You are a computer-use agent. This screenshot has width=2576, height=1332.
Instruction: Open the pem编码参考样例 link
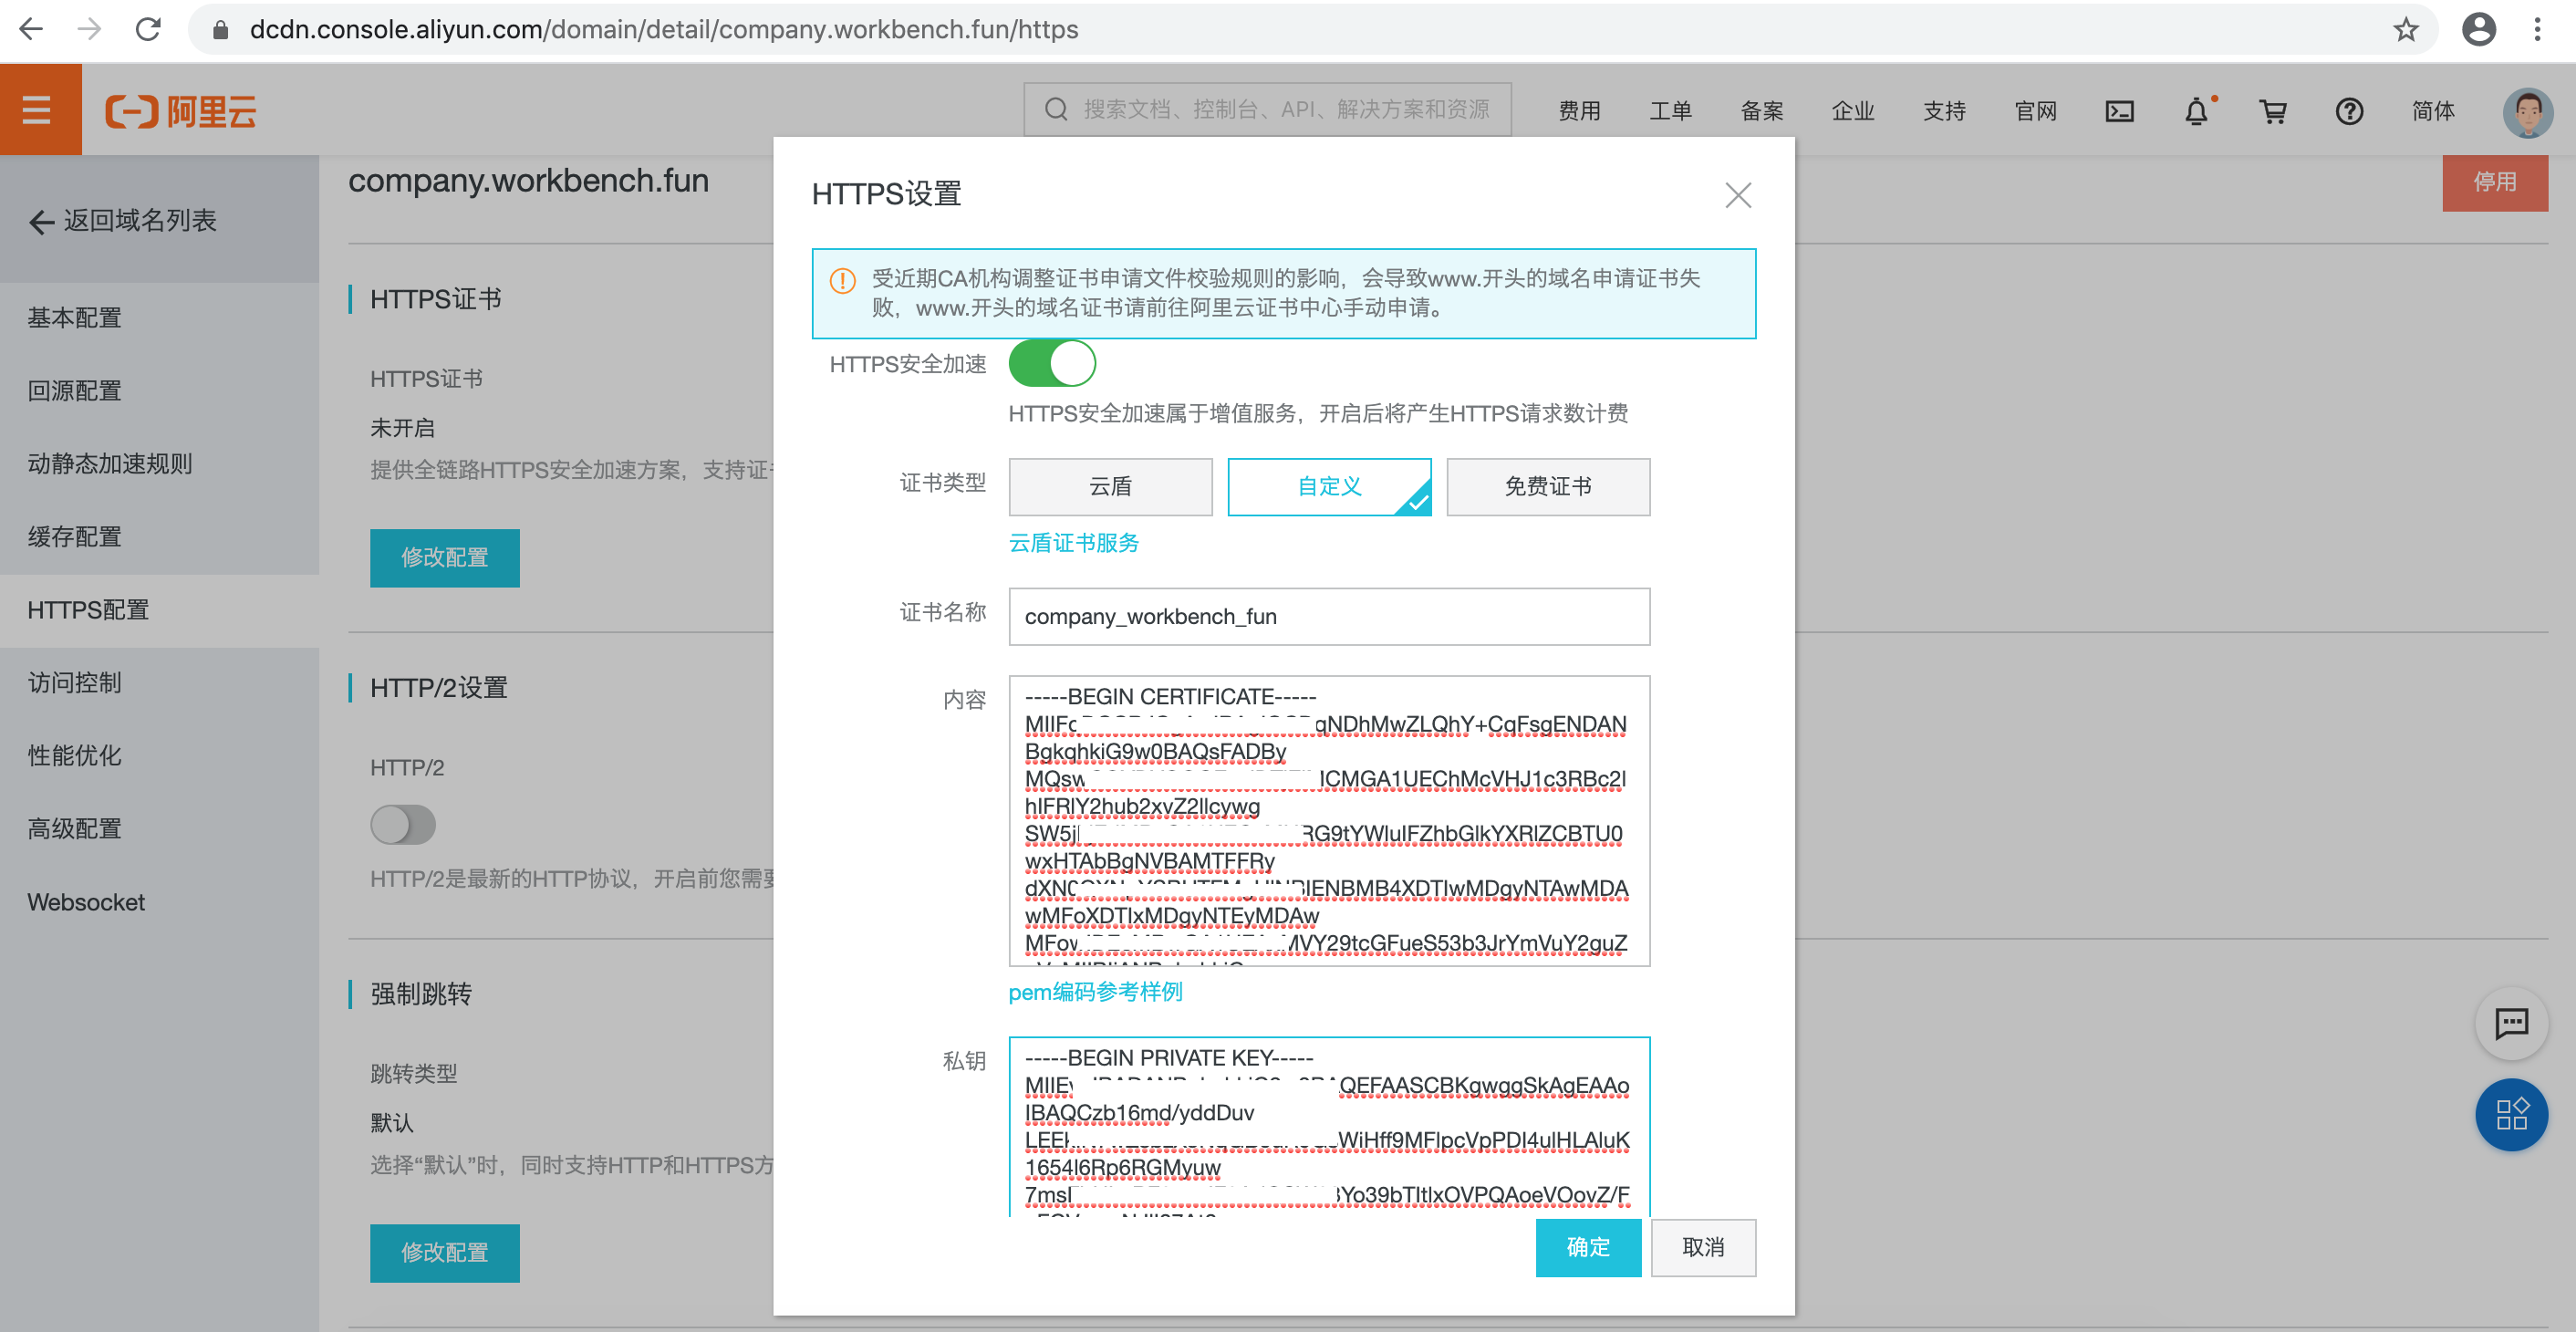1095,992
